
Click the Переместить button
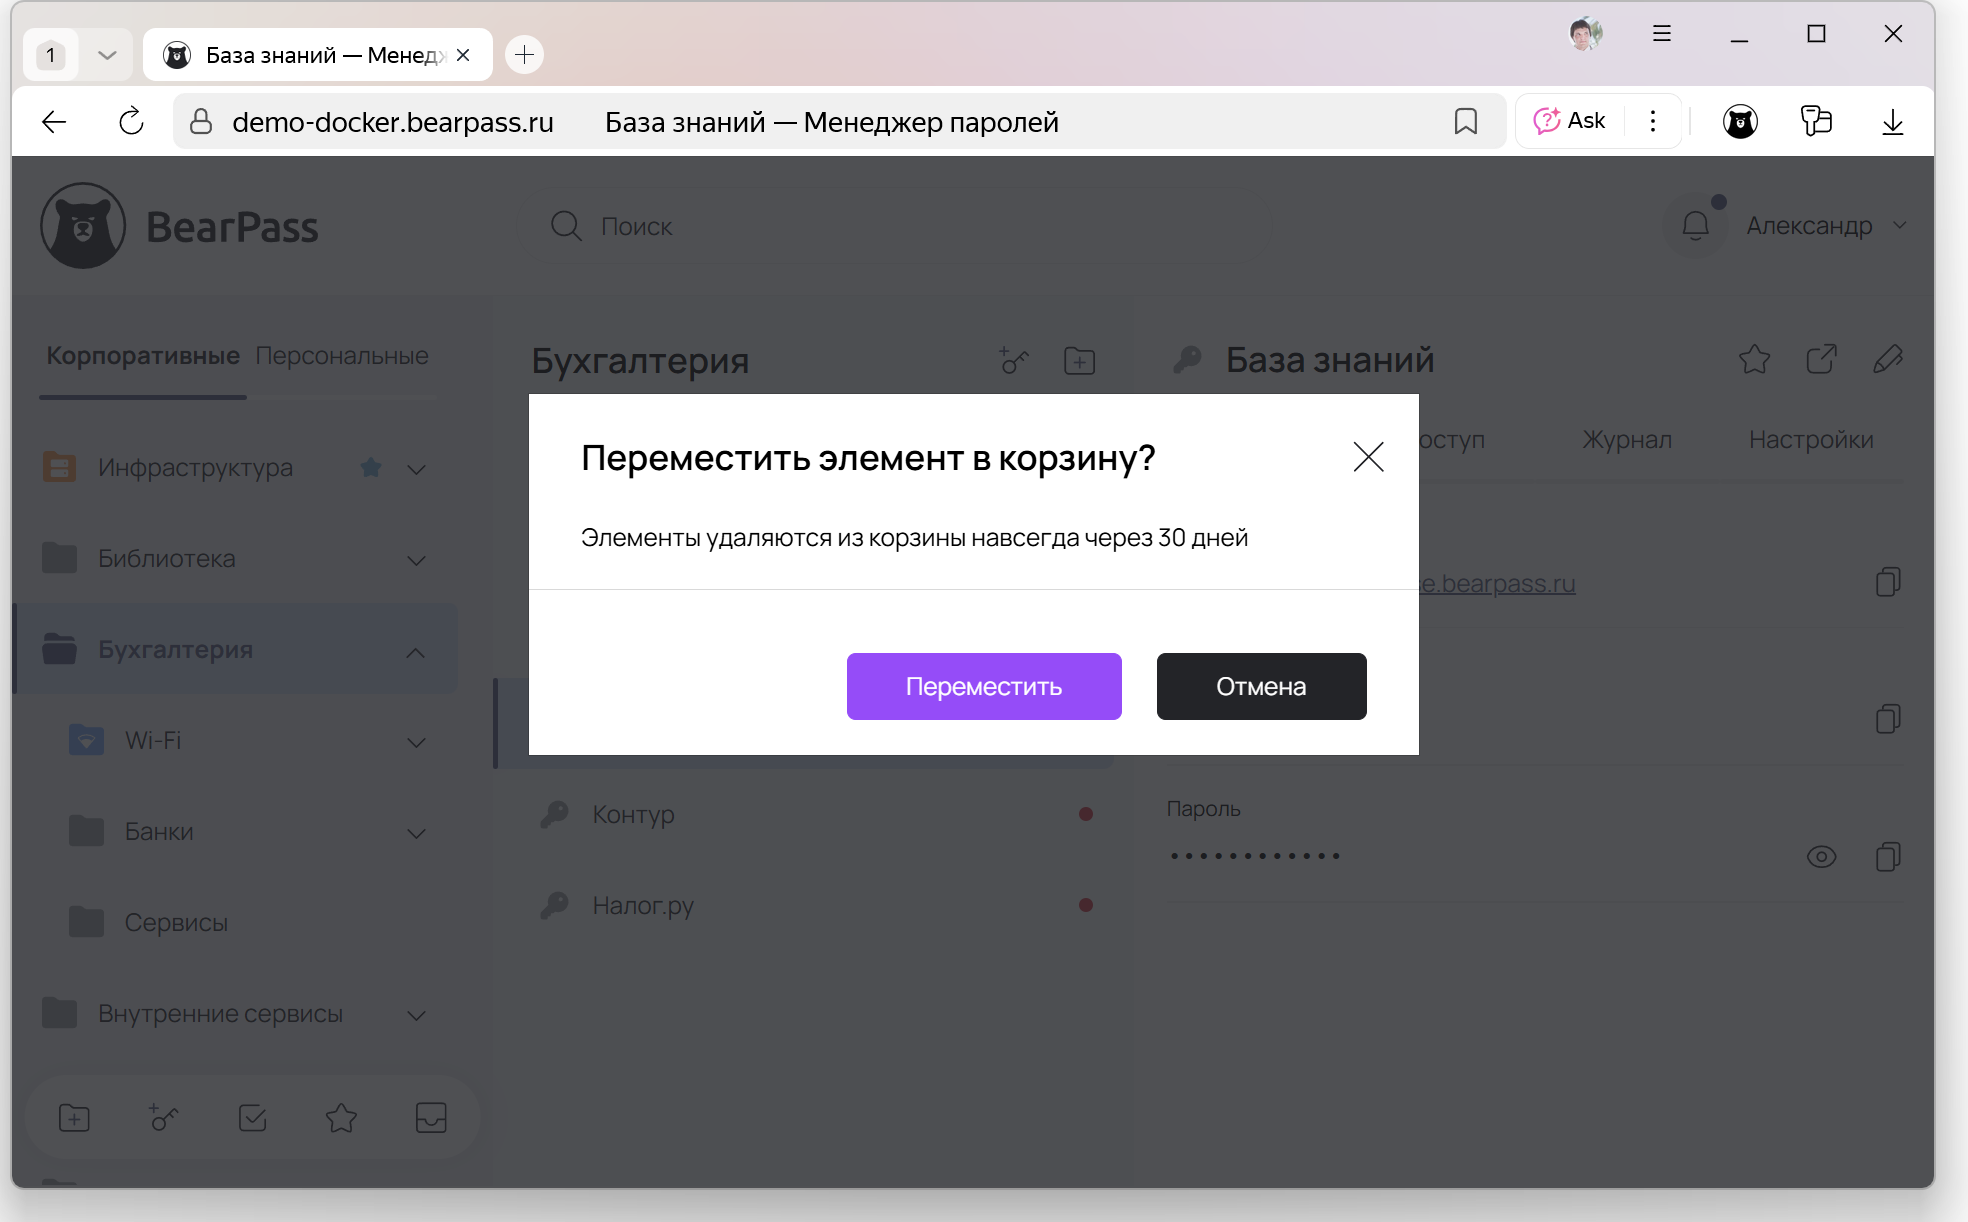(x=983, y=686)
